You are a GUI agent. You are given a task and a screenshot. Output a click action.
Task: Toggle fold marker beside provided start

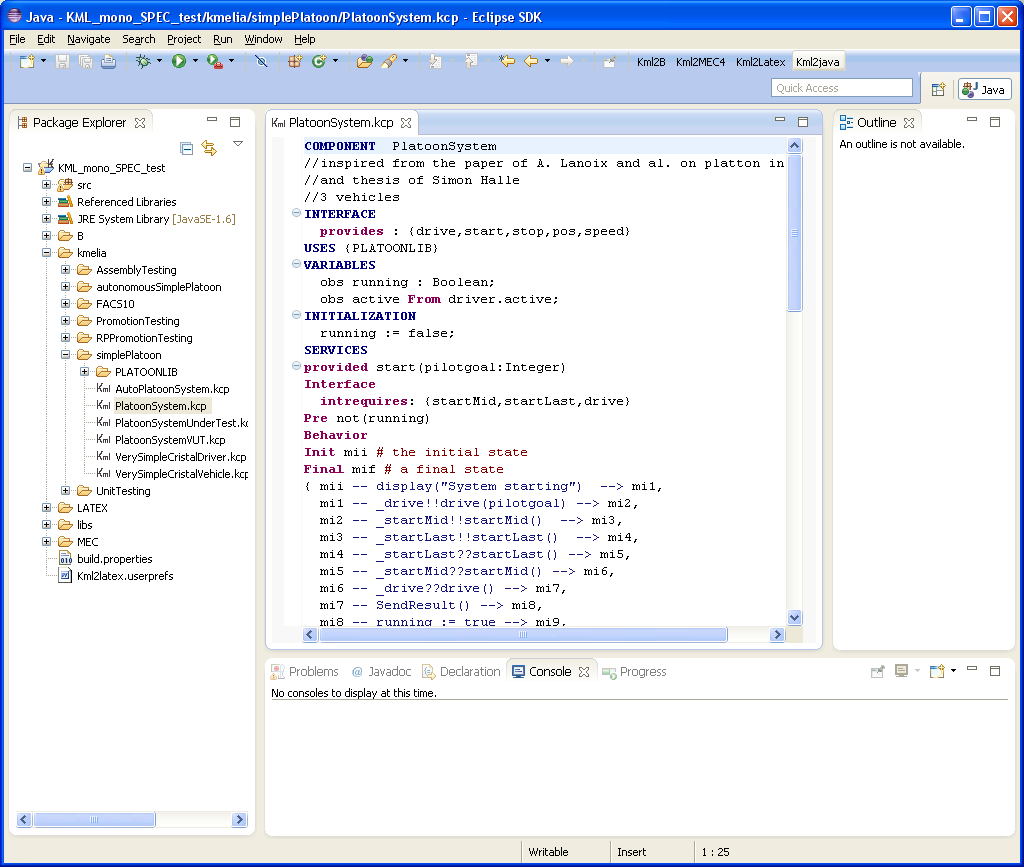[296, 367]
